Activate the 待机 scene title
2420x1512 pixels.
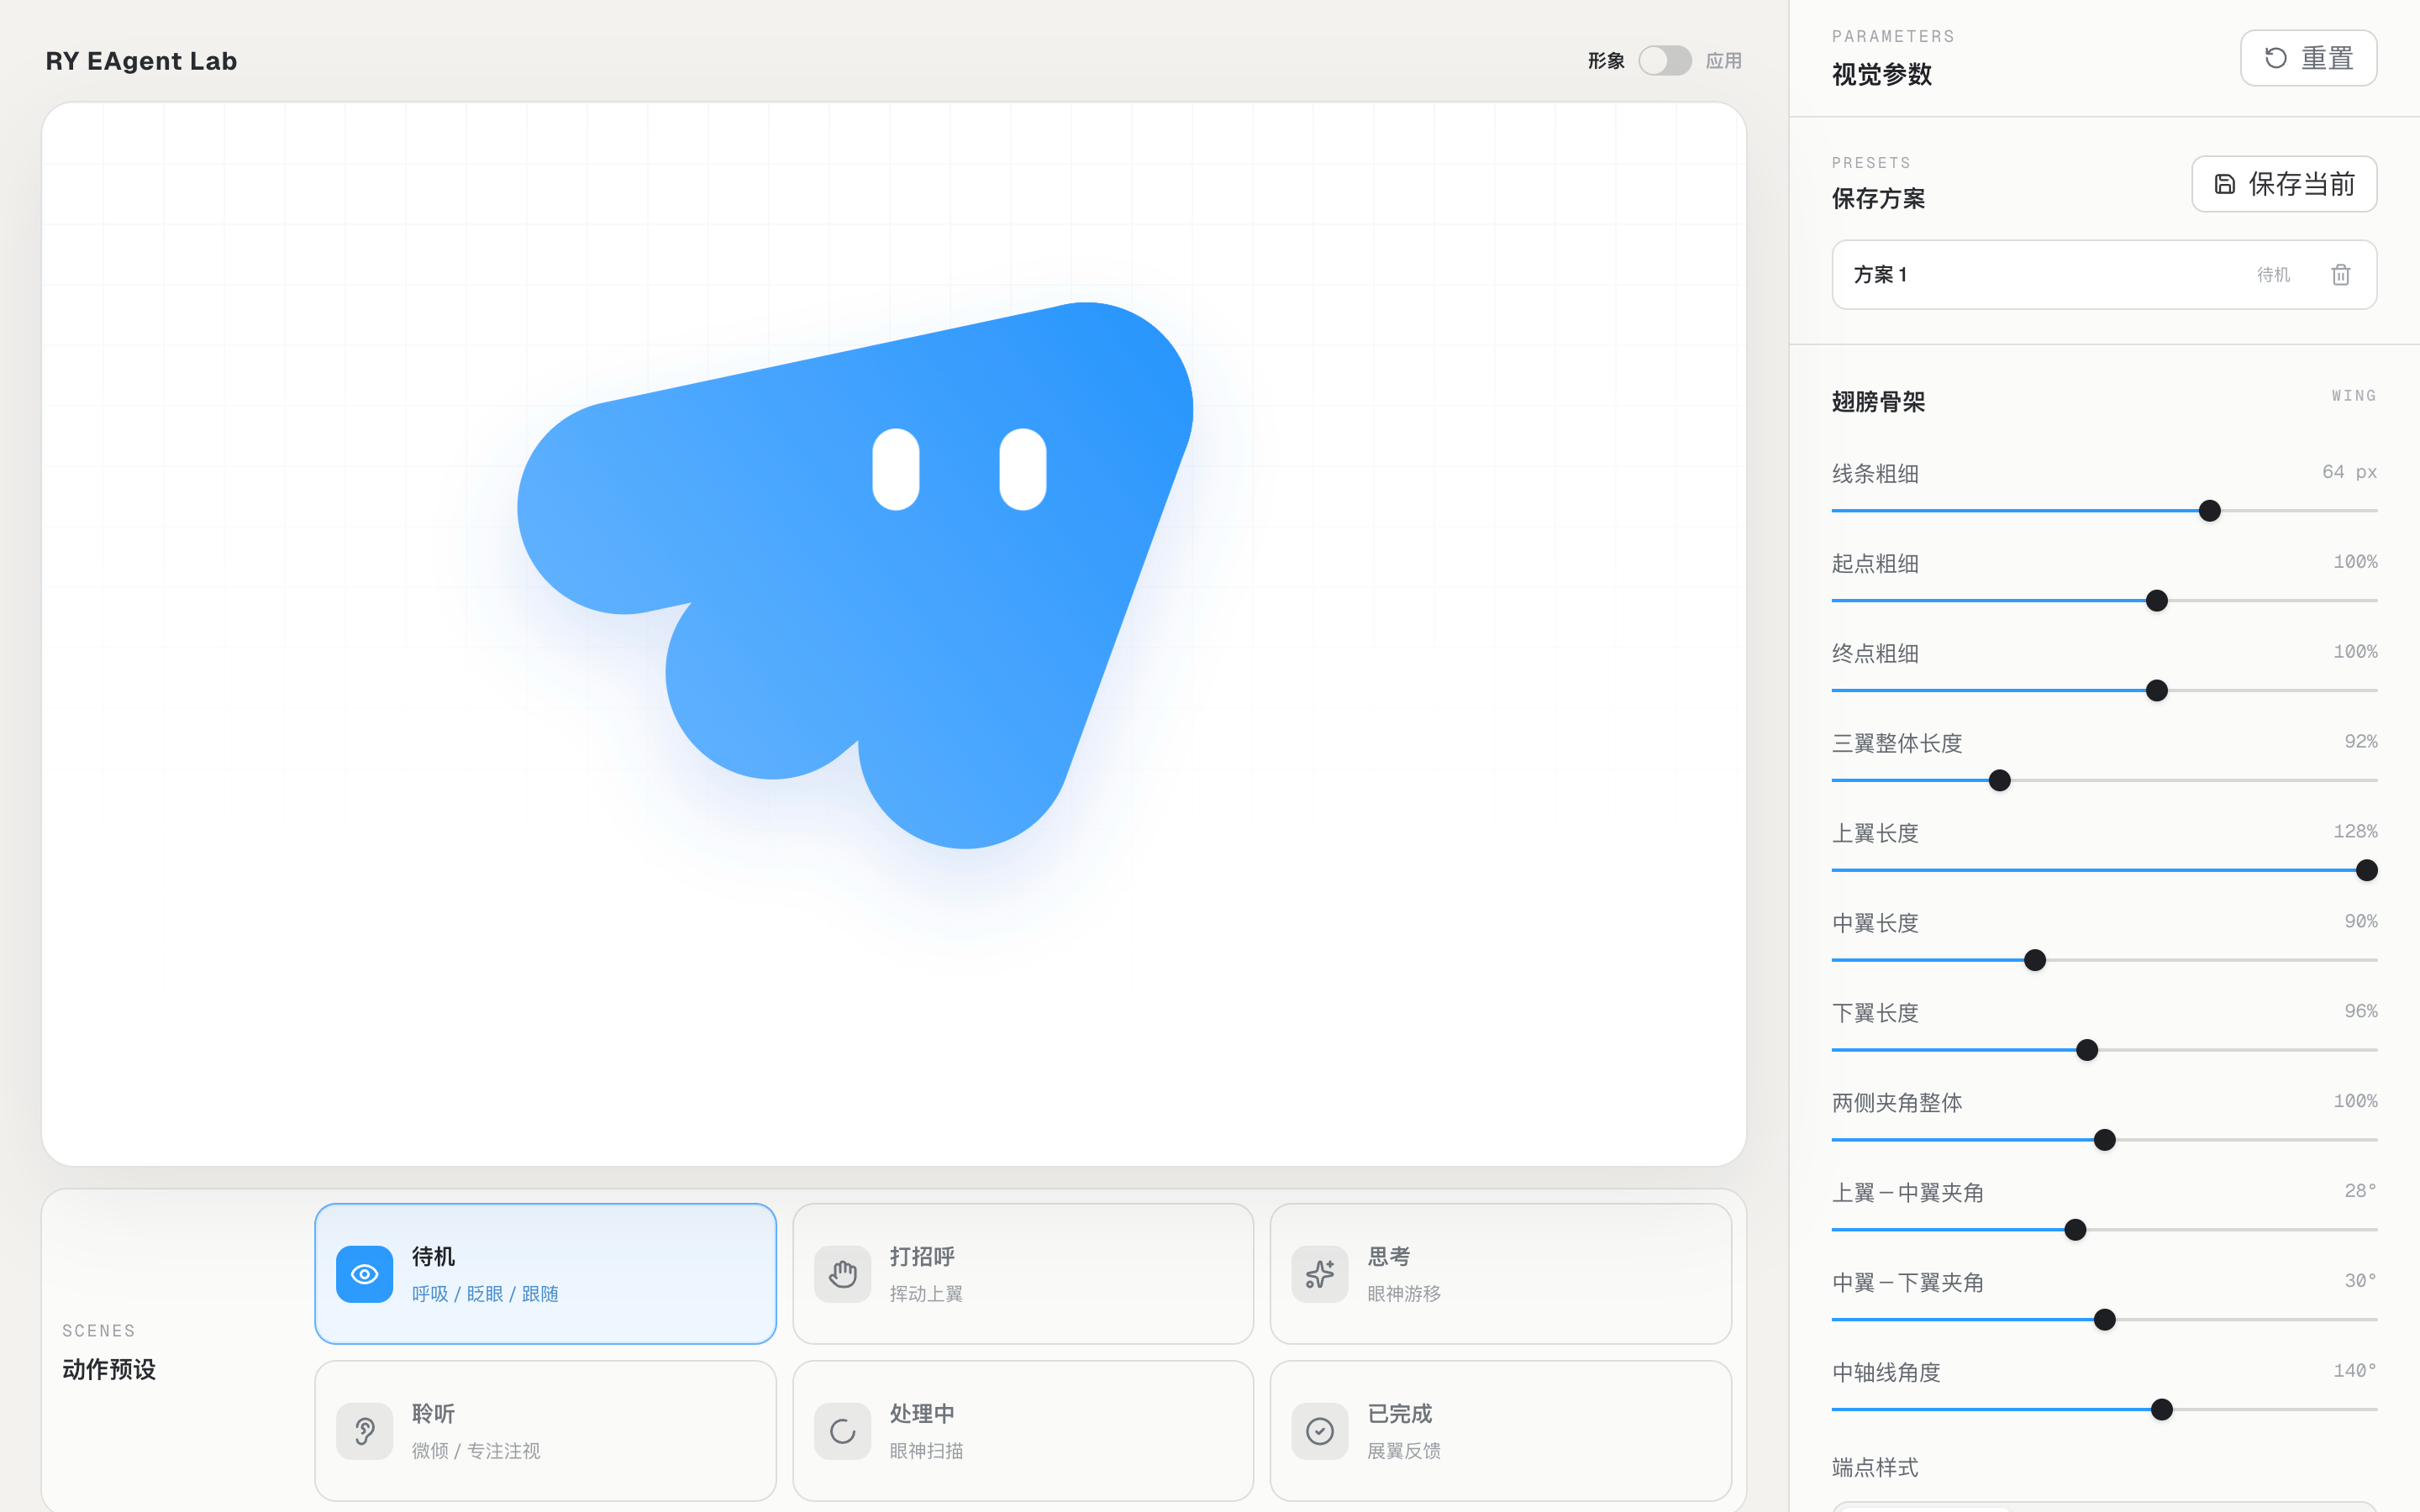(433, 1256)
